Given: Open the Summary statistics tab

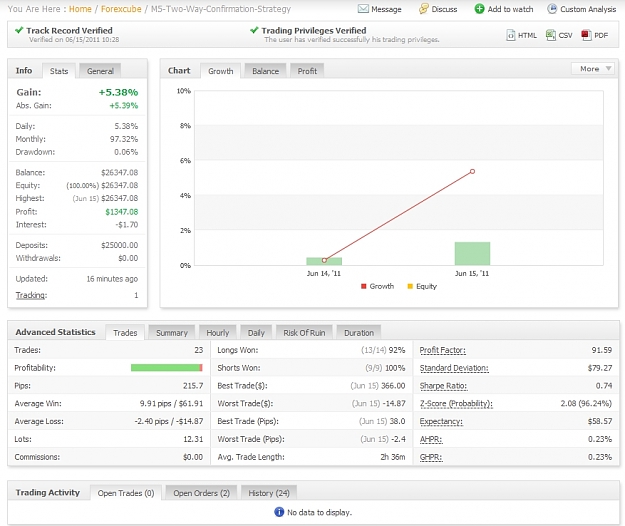Looking at the screenshot, I should click(x=171, y=333).
